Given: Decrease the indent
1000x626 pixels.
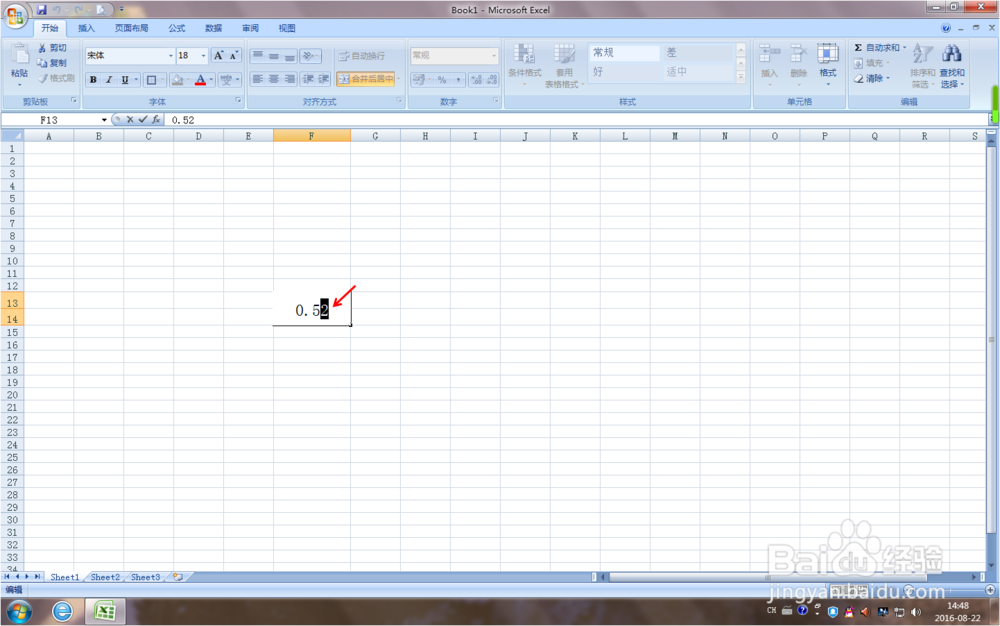Looking at the screenshot, I should pos(308,79).
